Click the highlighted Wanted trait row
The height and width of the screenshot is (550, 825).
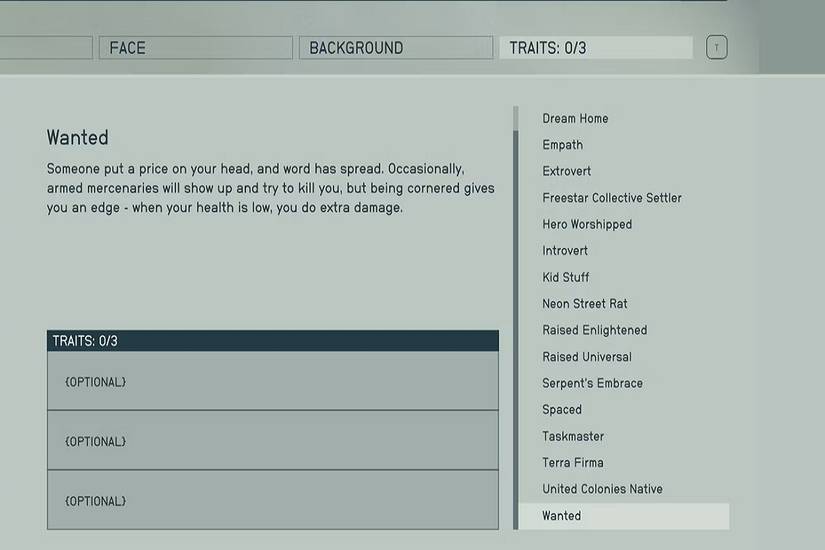624,516
